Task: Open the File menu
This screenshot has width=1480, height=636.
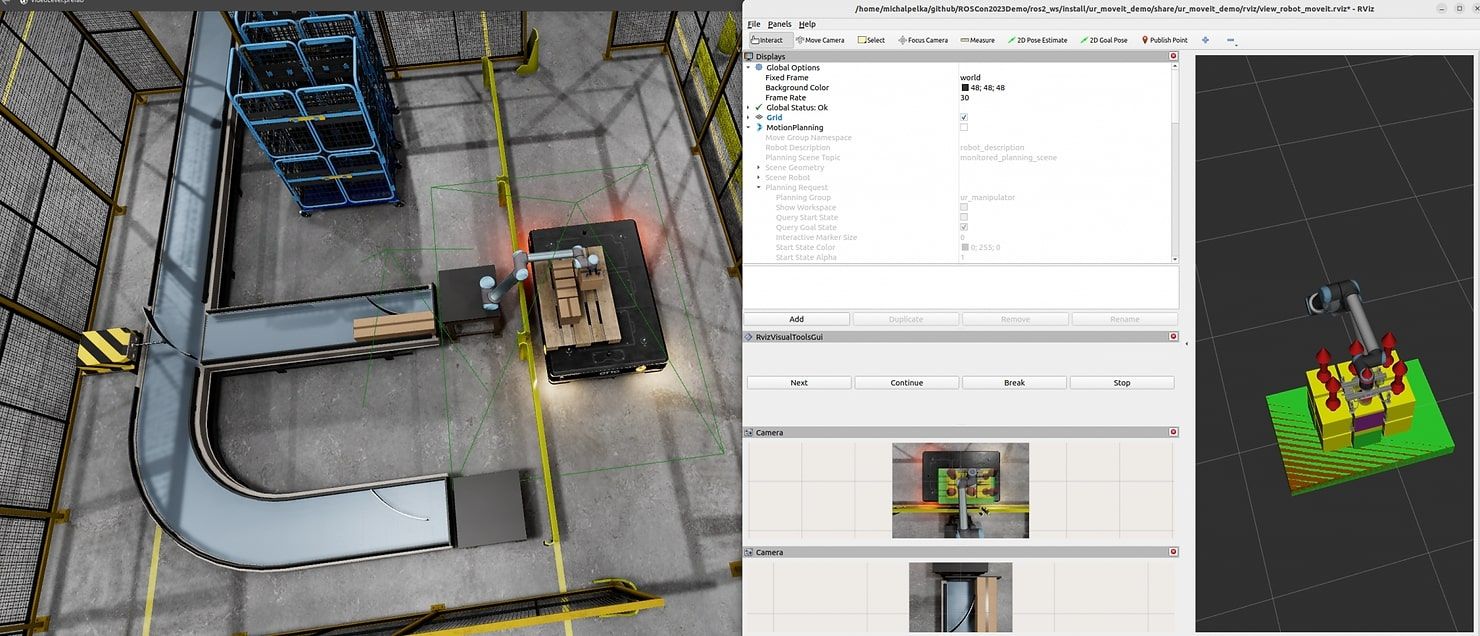Action: click(x=754, y=24)
